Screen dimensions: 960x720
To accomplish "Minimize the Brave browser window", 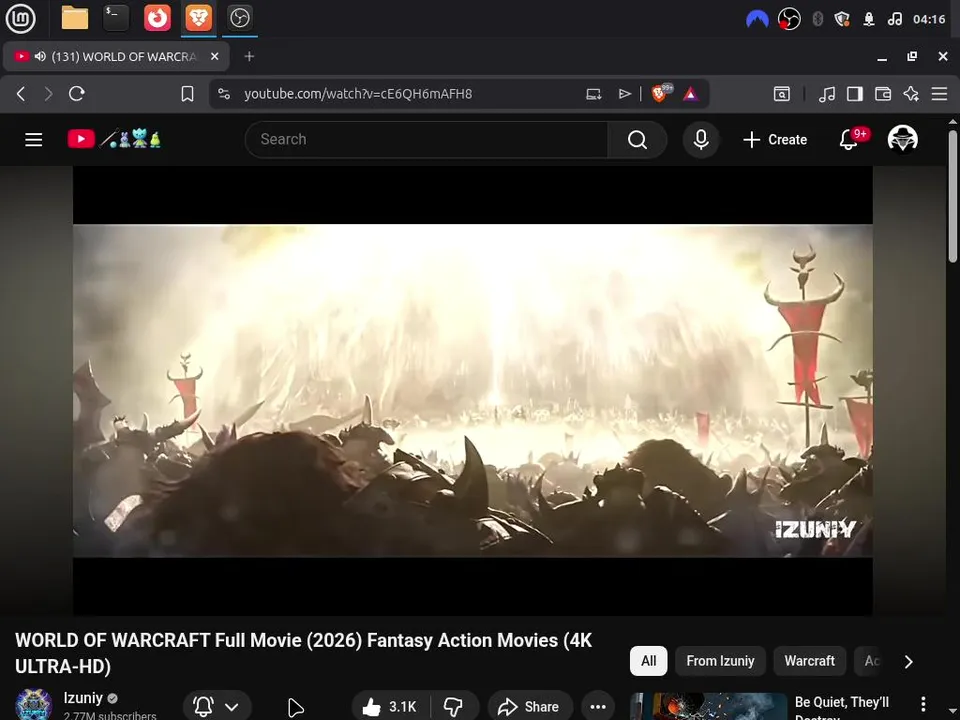I will click(x=882, y=57).
